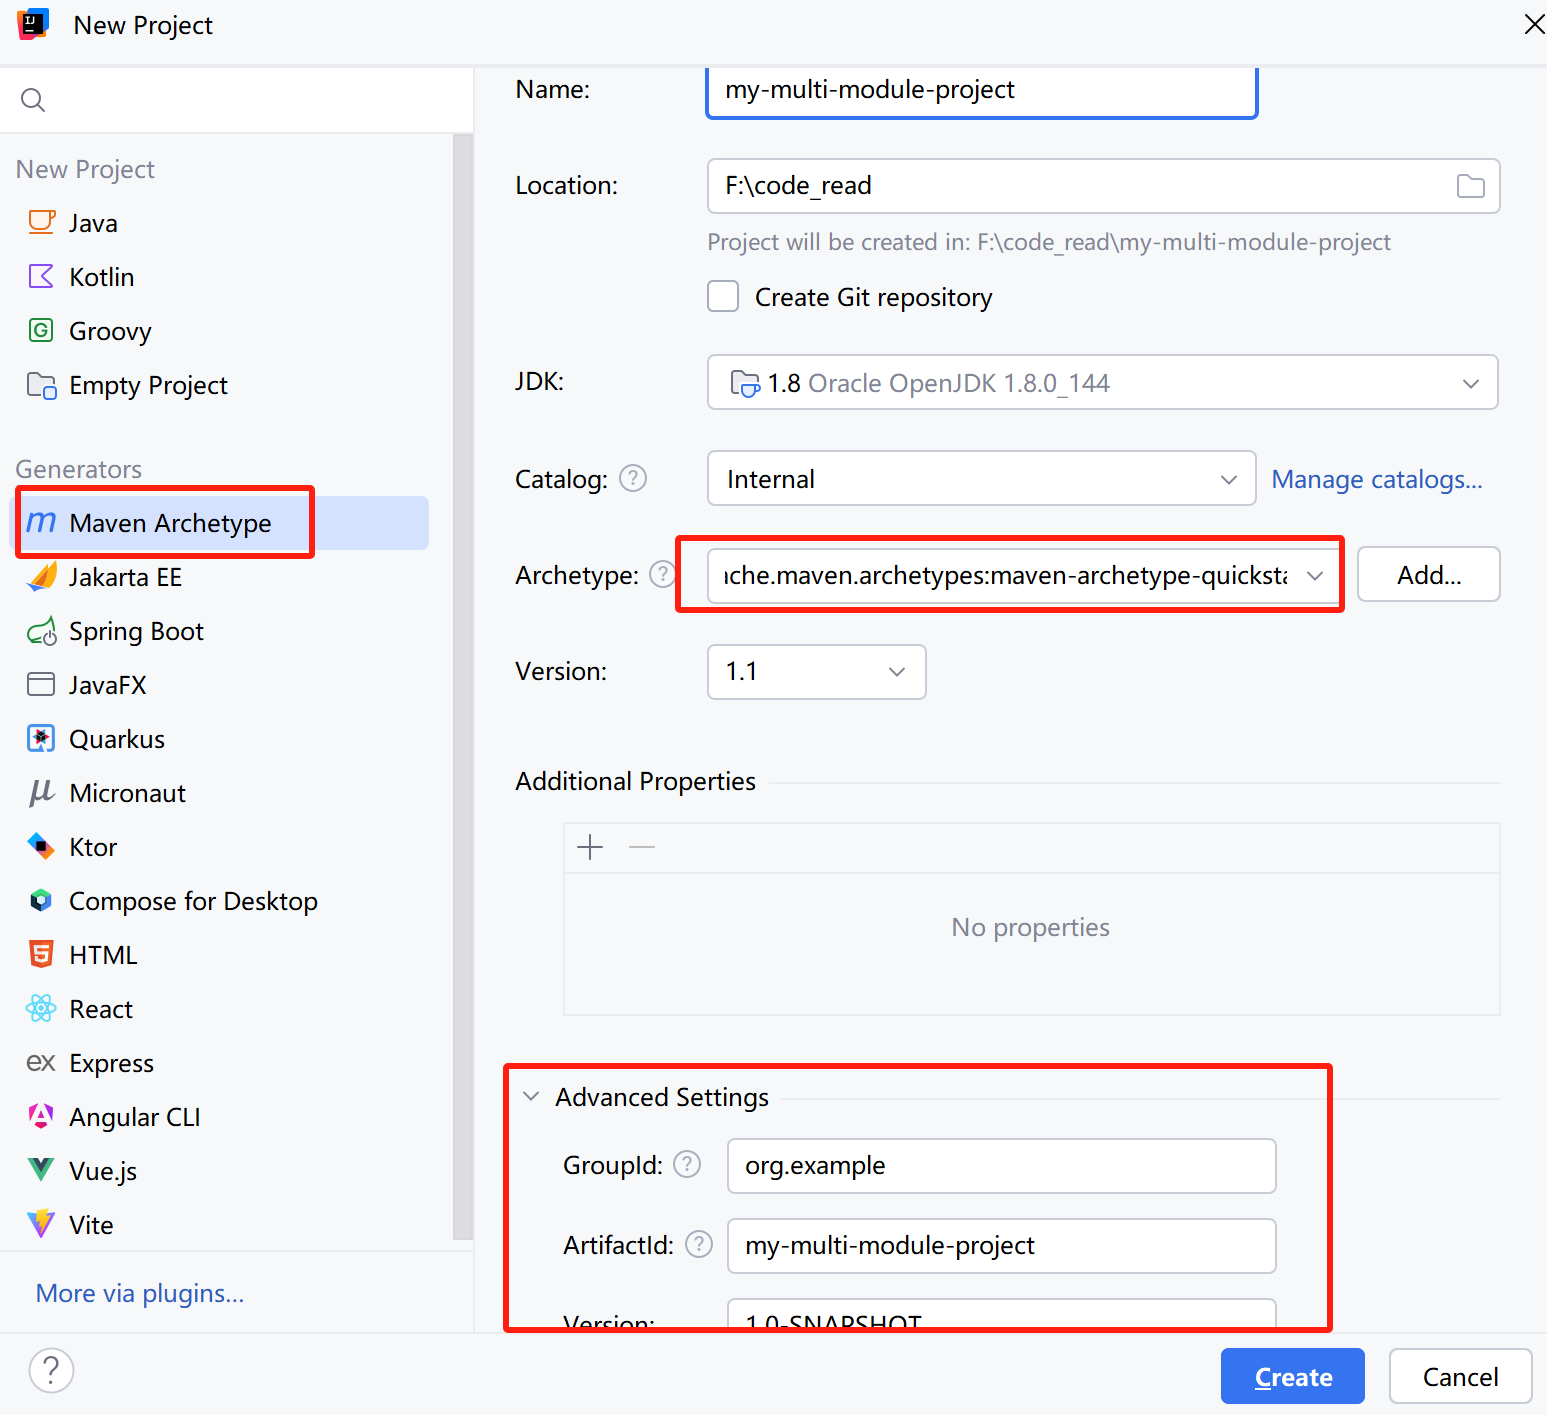
Task: Browse for location with folder icon
Action: [x=1471, y=186]
